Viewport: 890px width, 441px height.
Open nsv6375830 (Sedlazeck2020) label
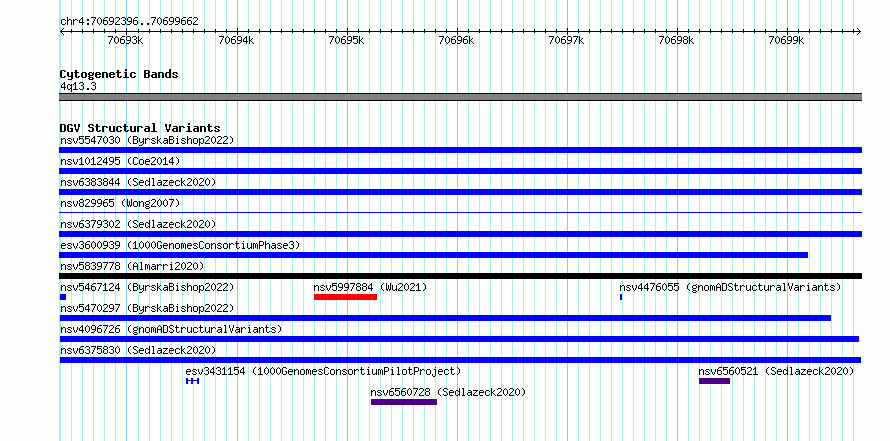click(x=138, y=350)
